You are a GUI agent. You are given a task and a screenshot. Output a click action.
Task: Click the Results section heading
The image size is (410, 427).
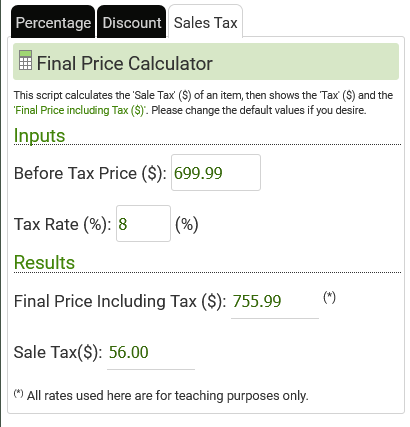click(x=44, y=262)
